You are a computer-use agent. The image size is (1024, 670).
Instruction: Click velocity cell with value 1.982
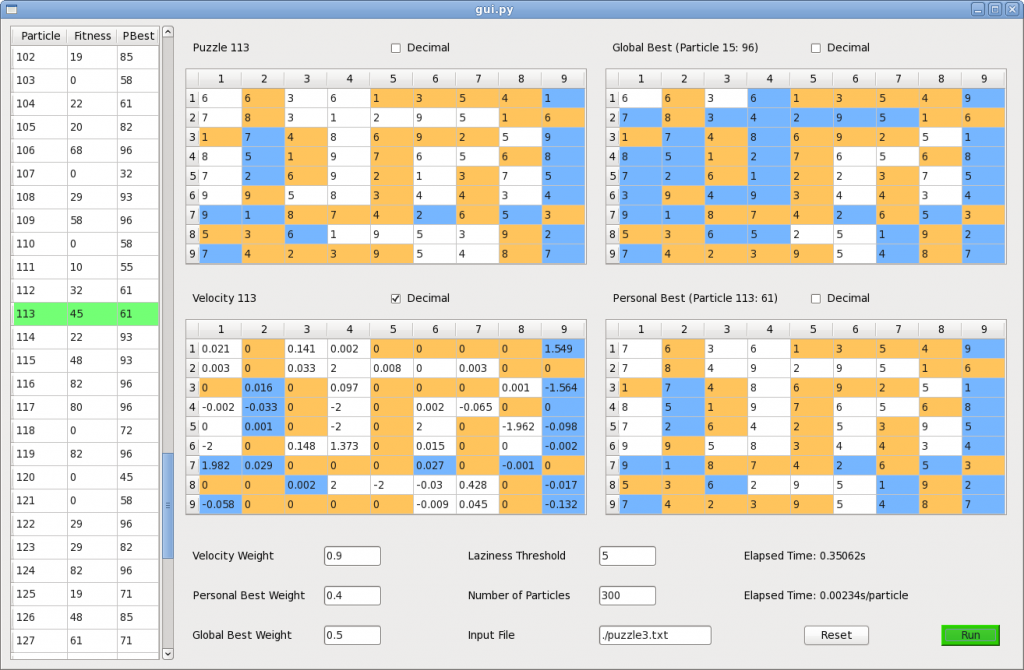(x=220, y=466)
